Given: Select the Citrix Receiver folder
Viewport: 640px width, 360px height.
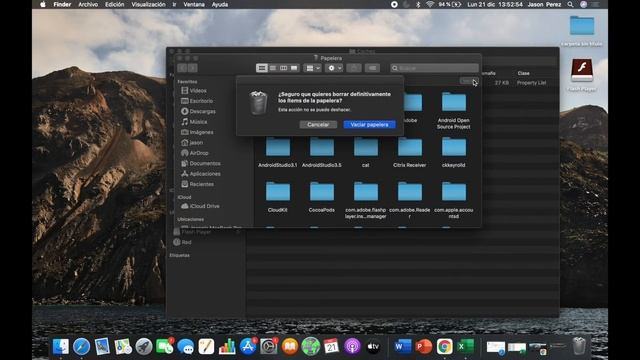Looking at the screenshot, I should point(410,152).
